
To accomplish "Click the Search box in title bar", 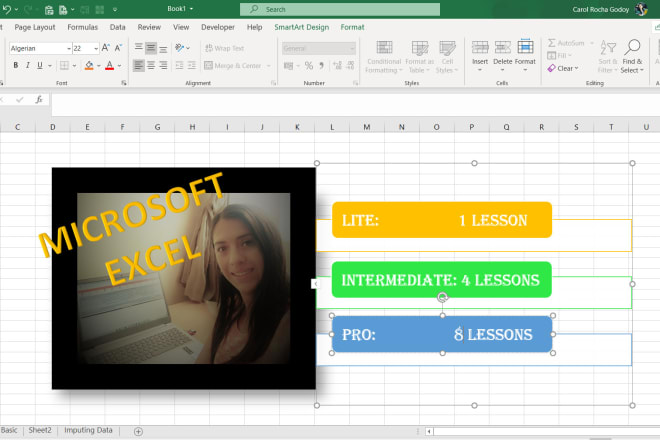I will click(x=340, y=9).
